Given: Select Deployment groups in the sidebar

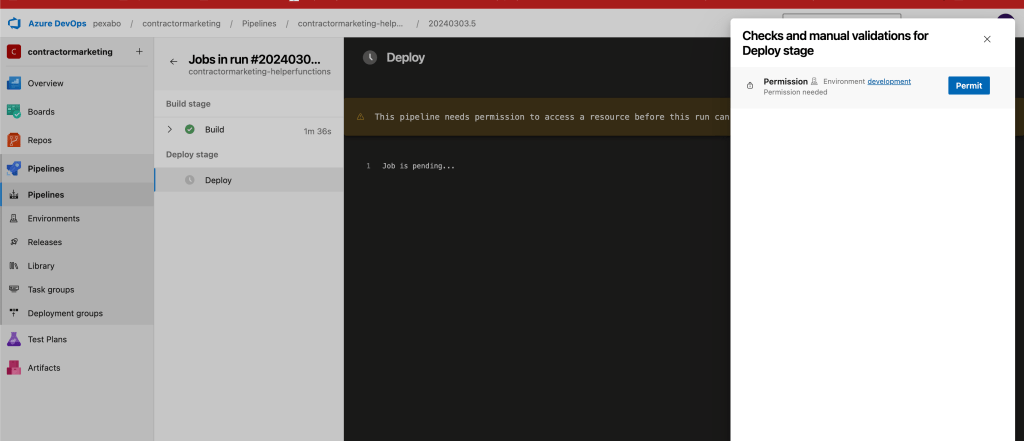Looking at the screenshot, I should [x=65, y=313].
